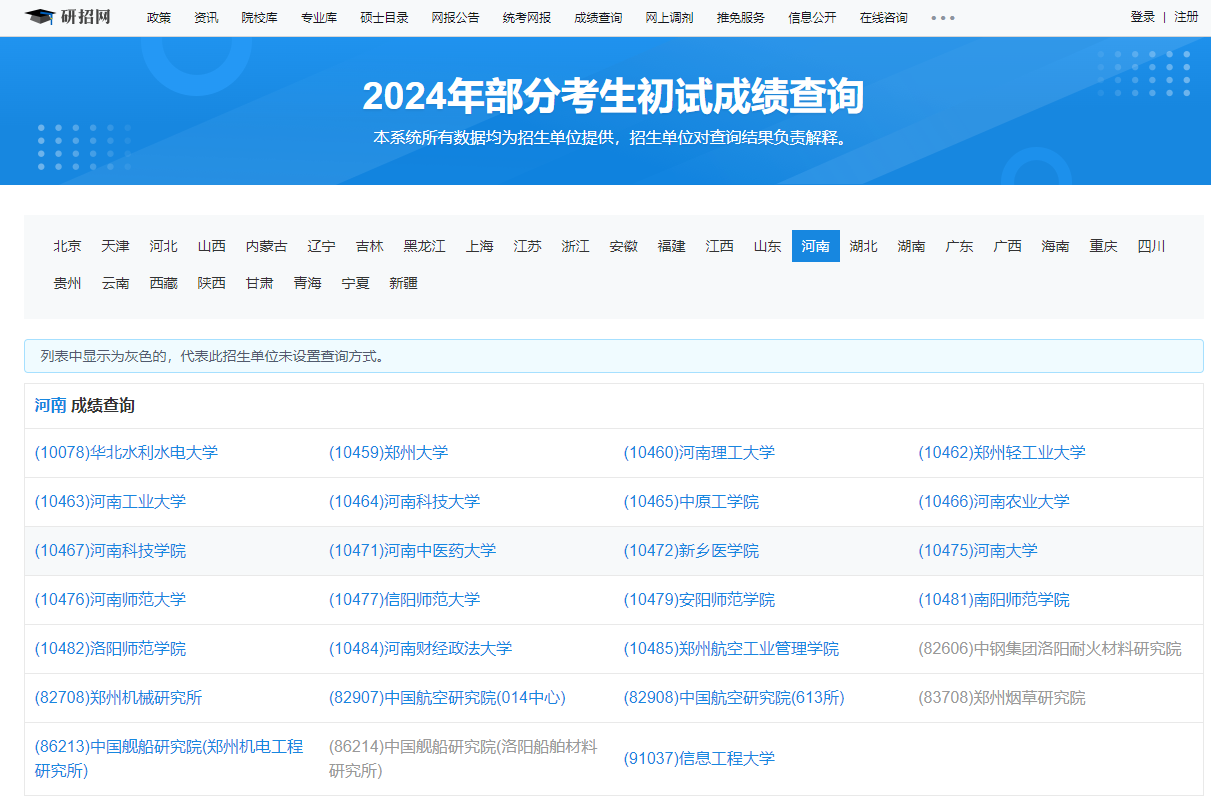Select 浙江 province tab
This screenshot has width=1211, height=803.
point(576,246)
